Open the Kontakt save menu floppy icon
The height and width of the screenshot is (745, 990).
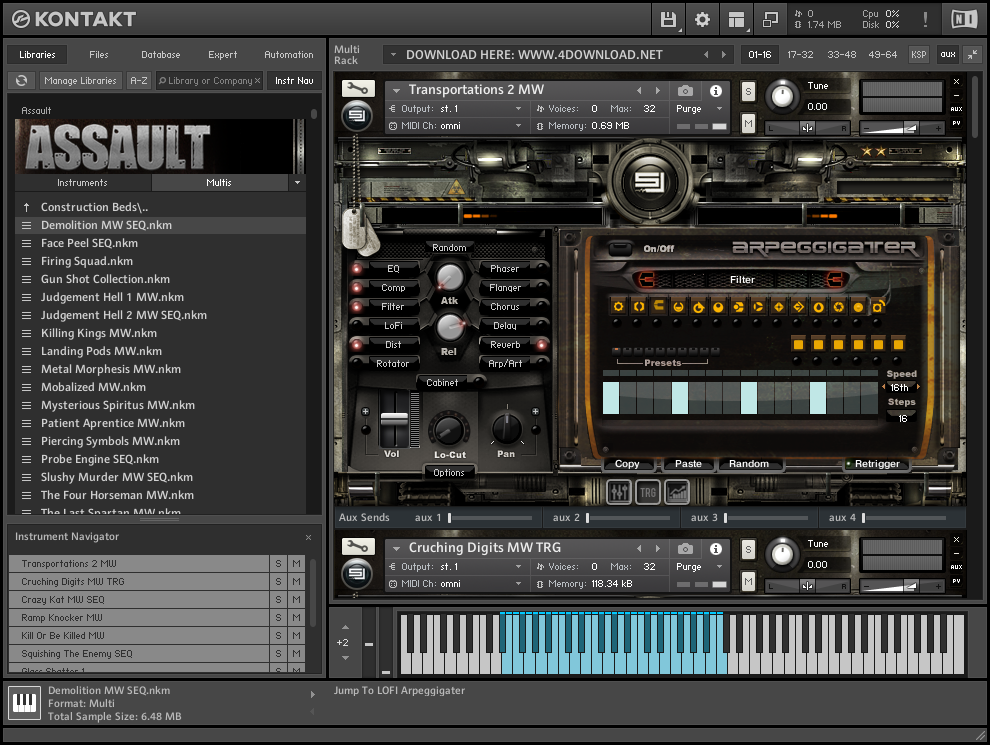tap(668, 20)
